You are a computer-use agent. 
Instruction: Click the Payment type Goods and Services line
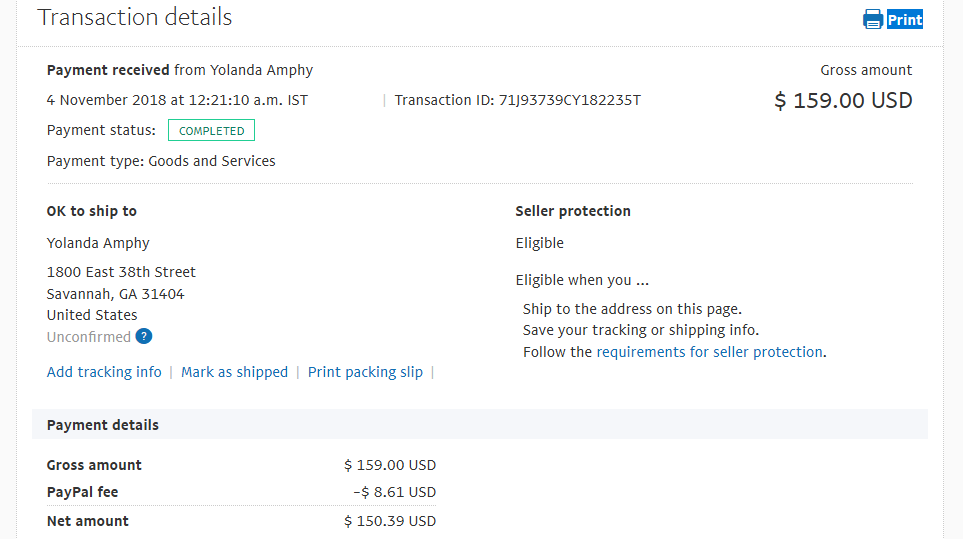161,161
